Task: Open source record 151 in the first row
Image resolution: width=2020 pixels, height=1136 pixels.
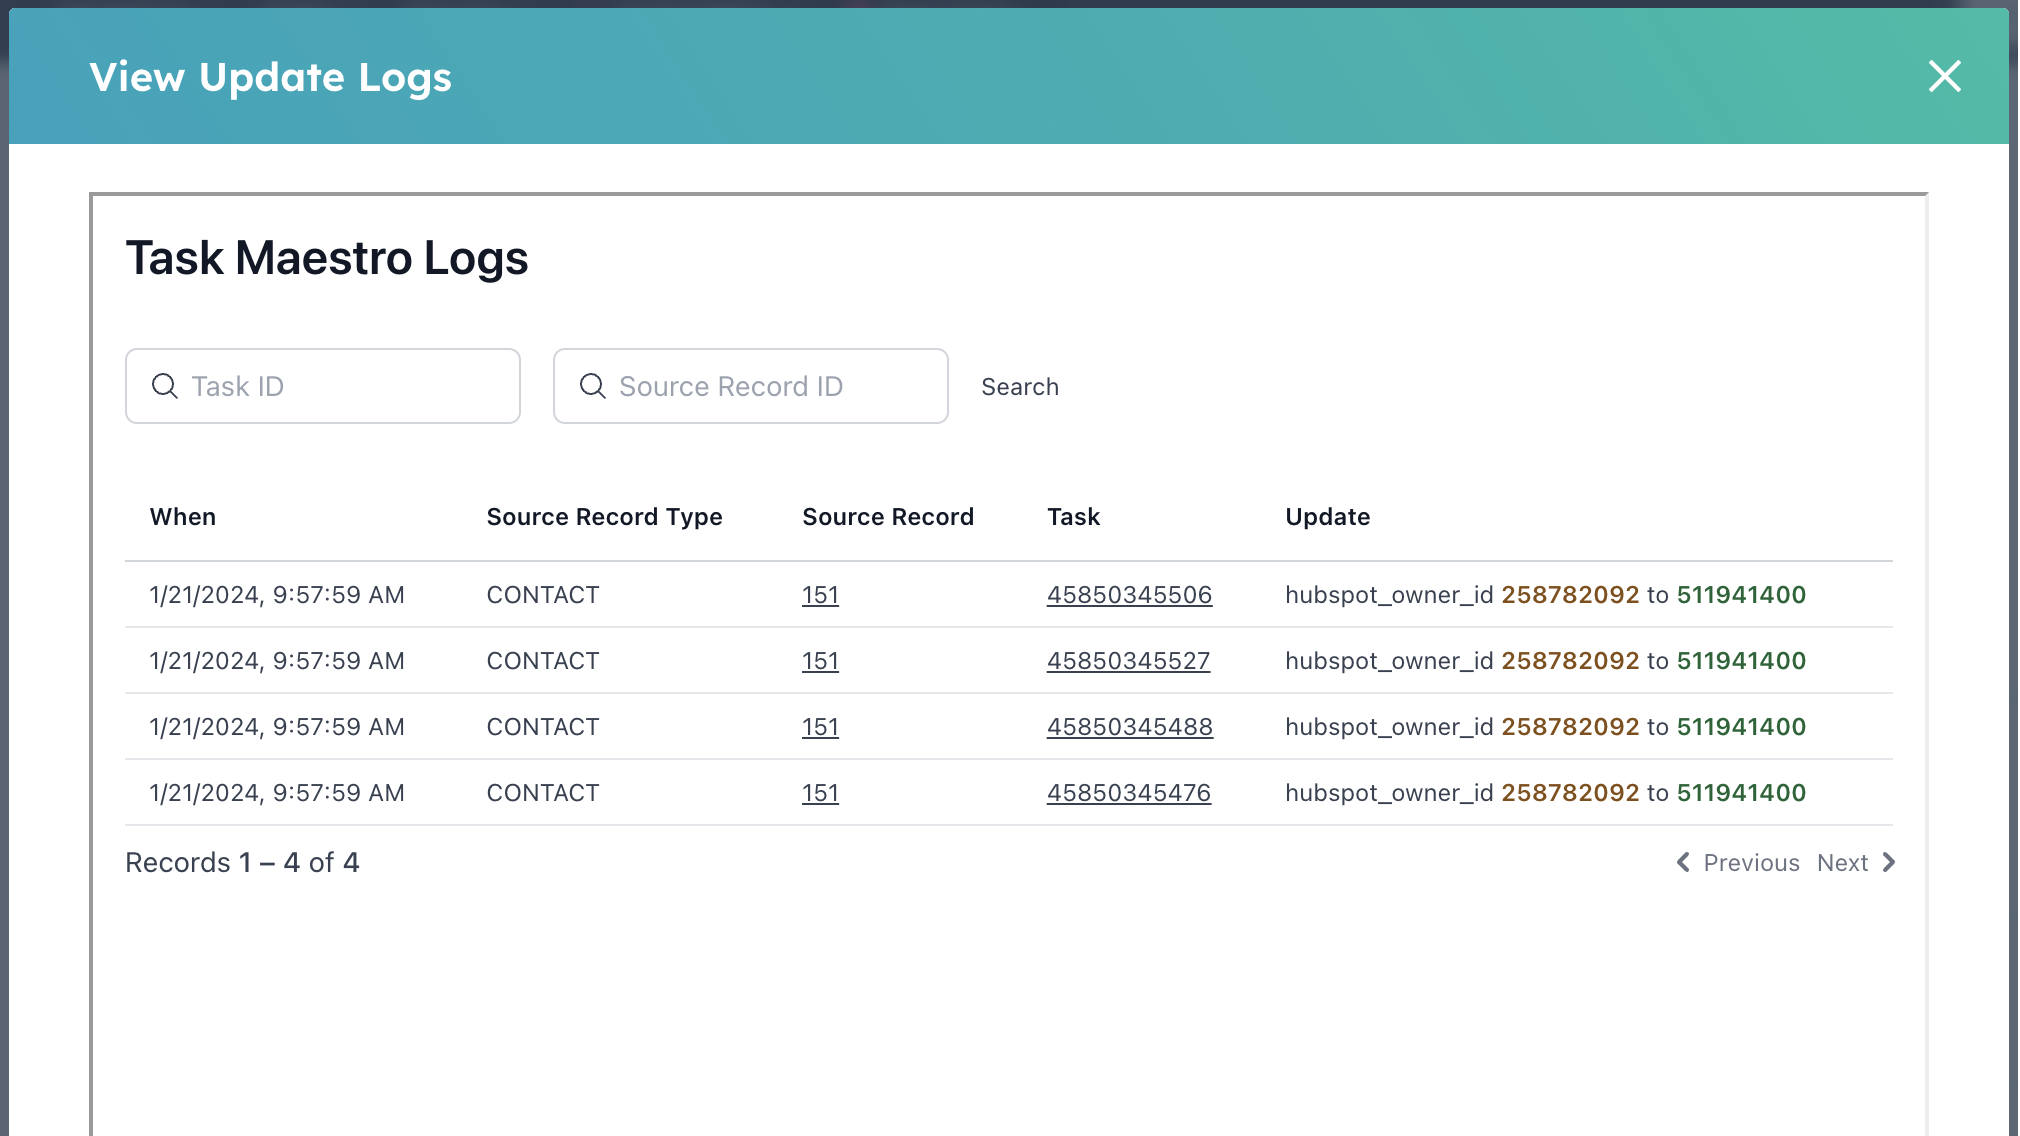Action: point(820,594)
